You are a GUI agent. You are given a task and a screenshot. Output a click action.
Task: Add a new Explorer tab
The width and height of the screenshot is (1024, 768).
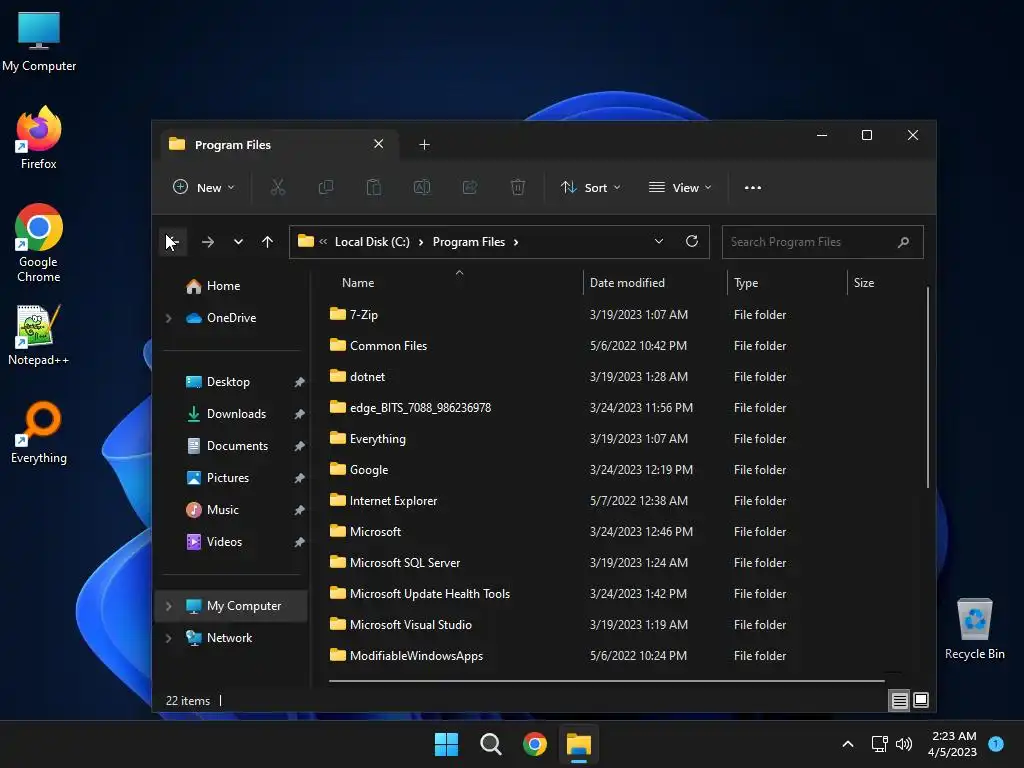coord(424,145)
